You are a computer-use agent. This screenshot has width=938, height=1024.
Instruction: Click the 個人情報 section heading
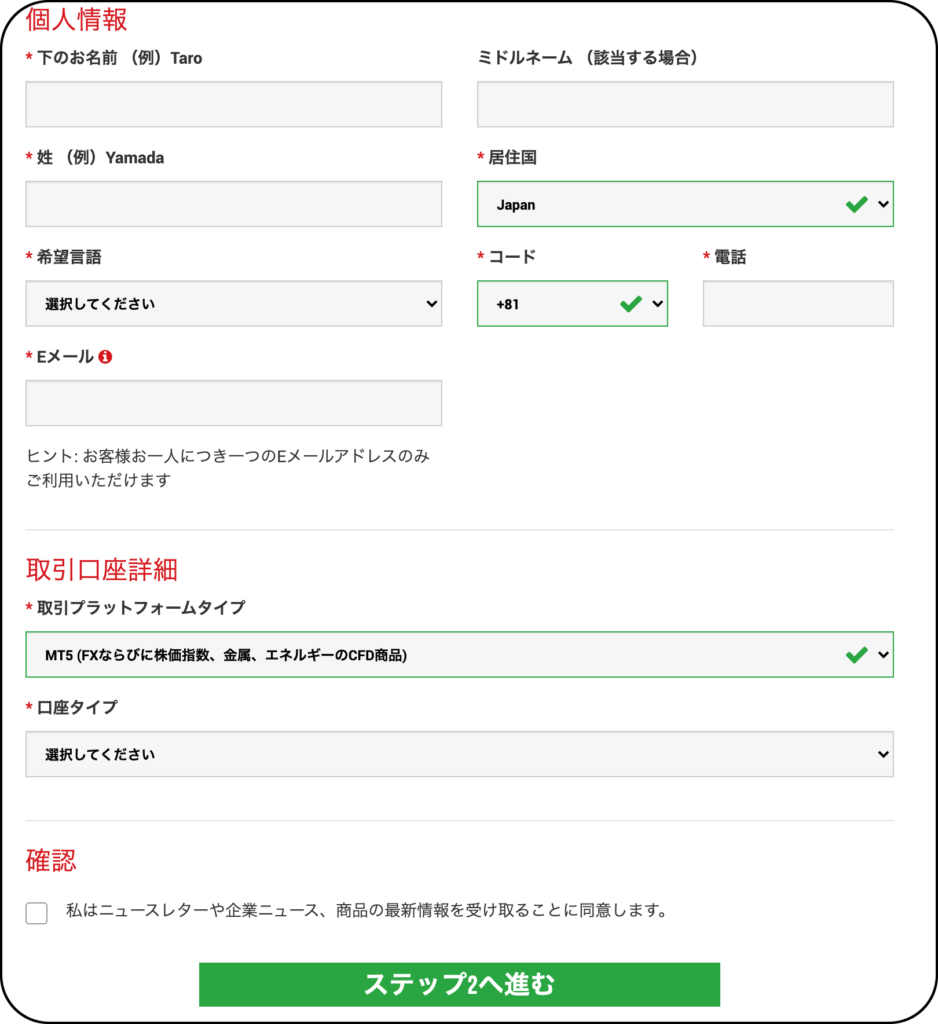coord(76,19)
